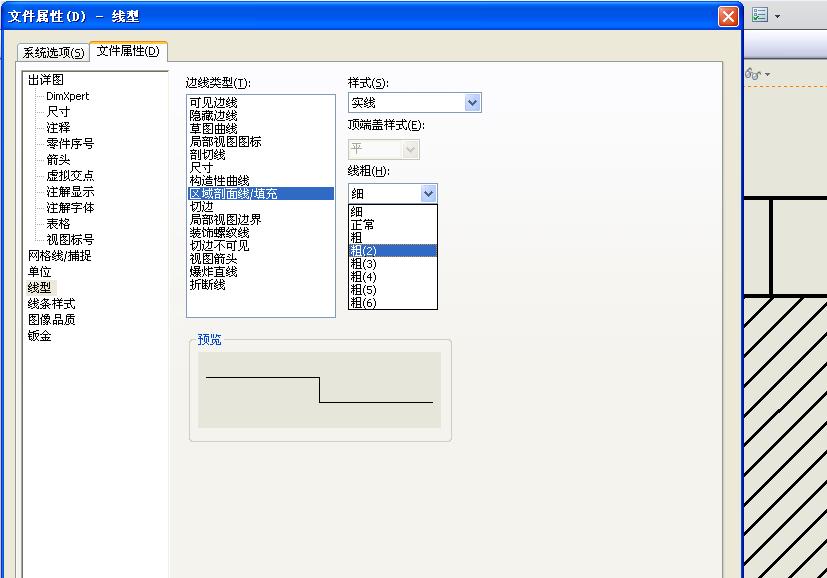Viewport: 827px width, 578px height.
Task: Open the 表格 settings node
Action: click(58, 224)
